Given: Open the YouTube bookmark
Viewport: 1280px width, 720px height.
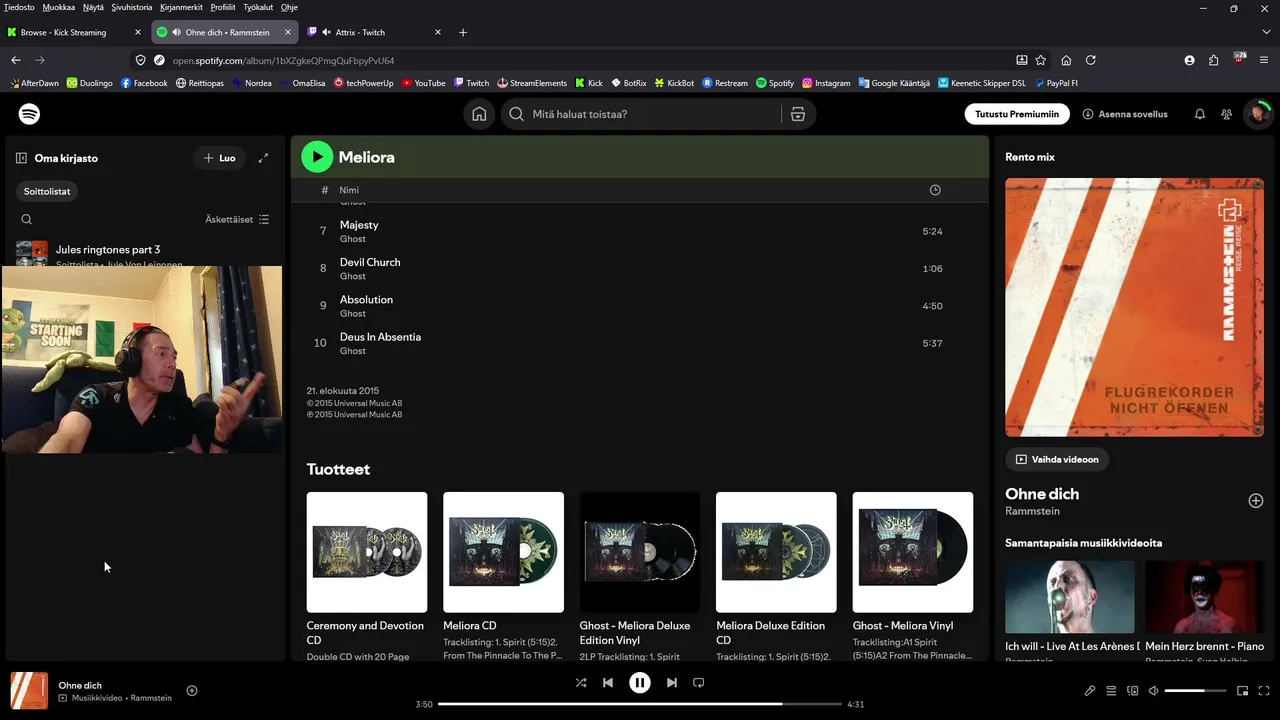Looking at the screenshot, I should coord(423,83).
